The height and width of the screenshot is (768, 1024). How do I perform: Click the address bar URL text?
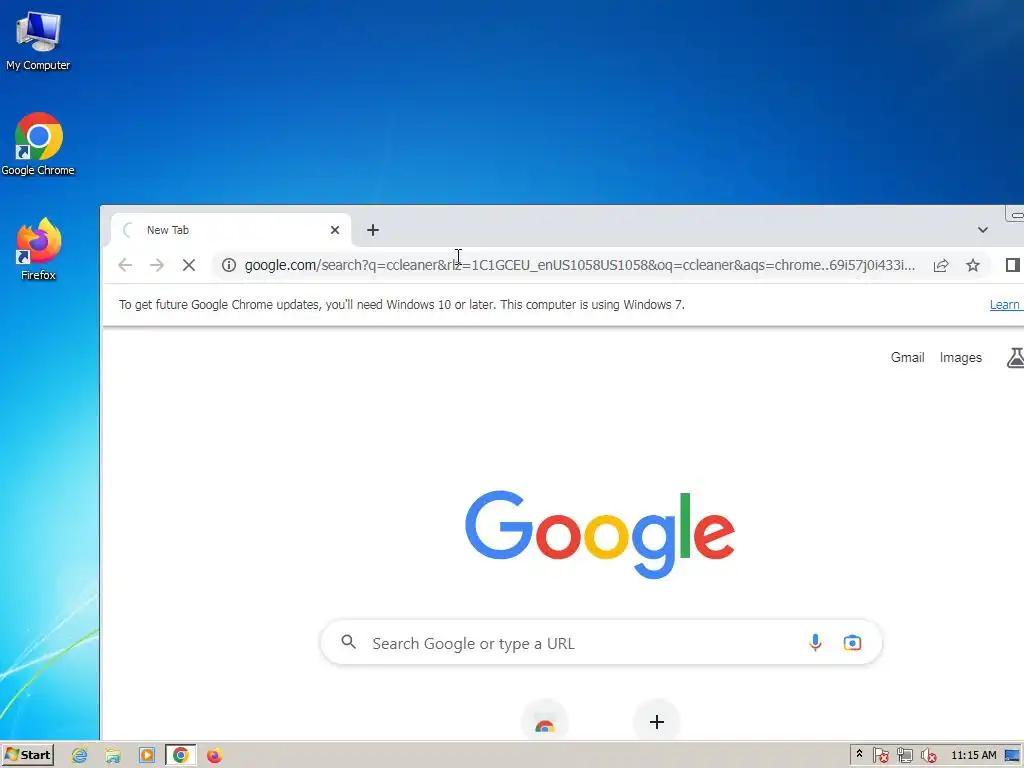point(580,265)
